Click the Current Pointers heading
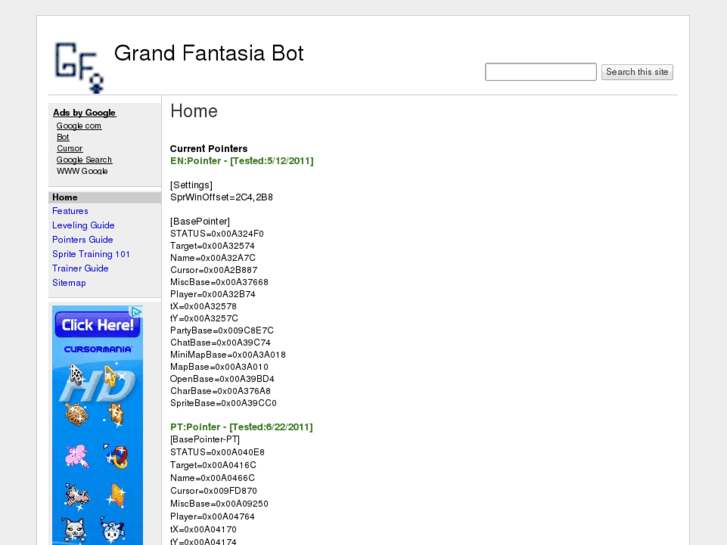Viewport: 727px width, 545px height. click(209, 149)
